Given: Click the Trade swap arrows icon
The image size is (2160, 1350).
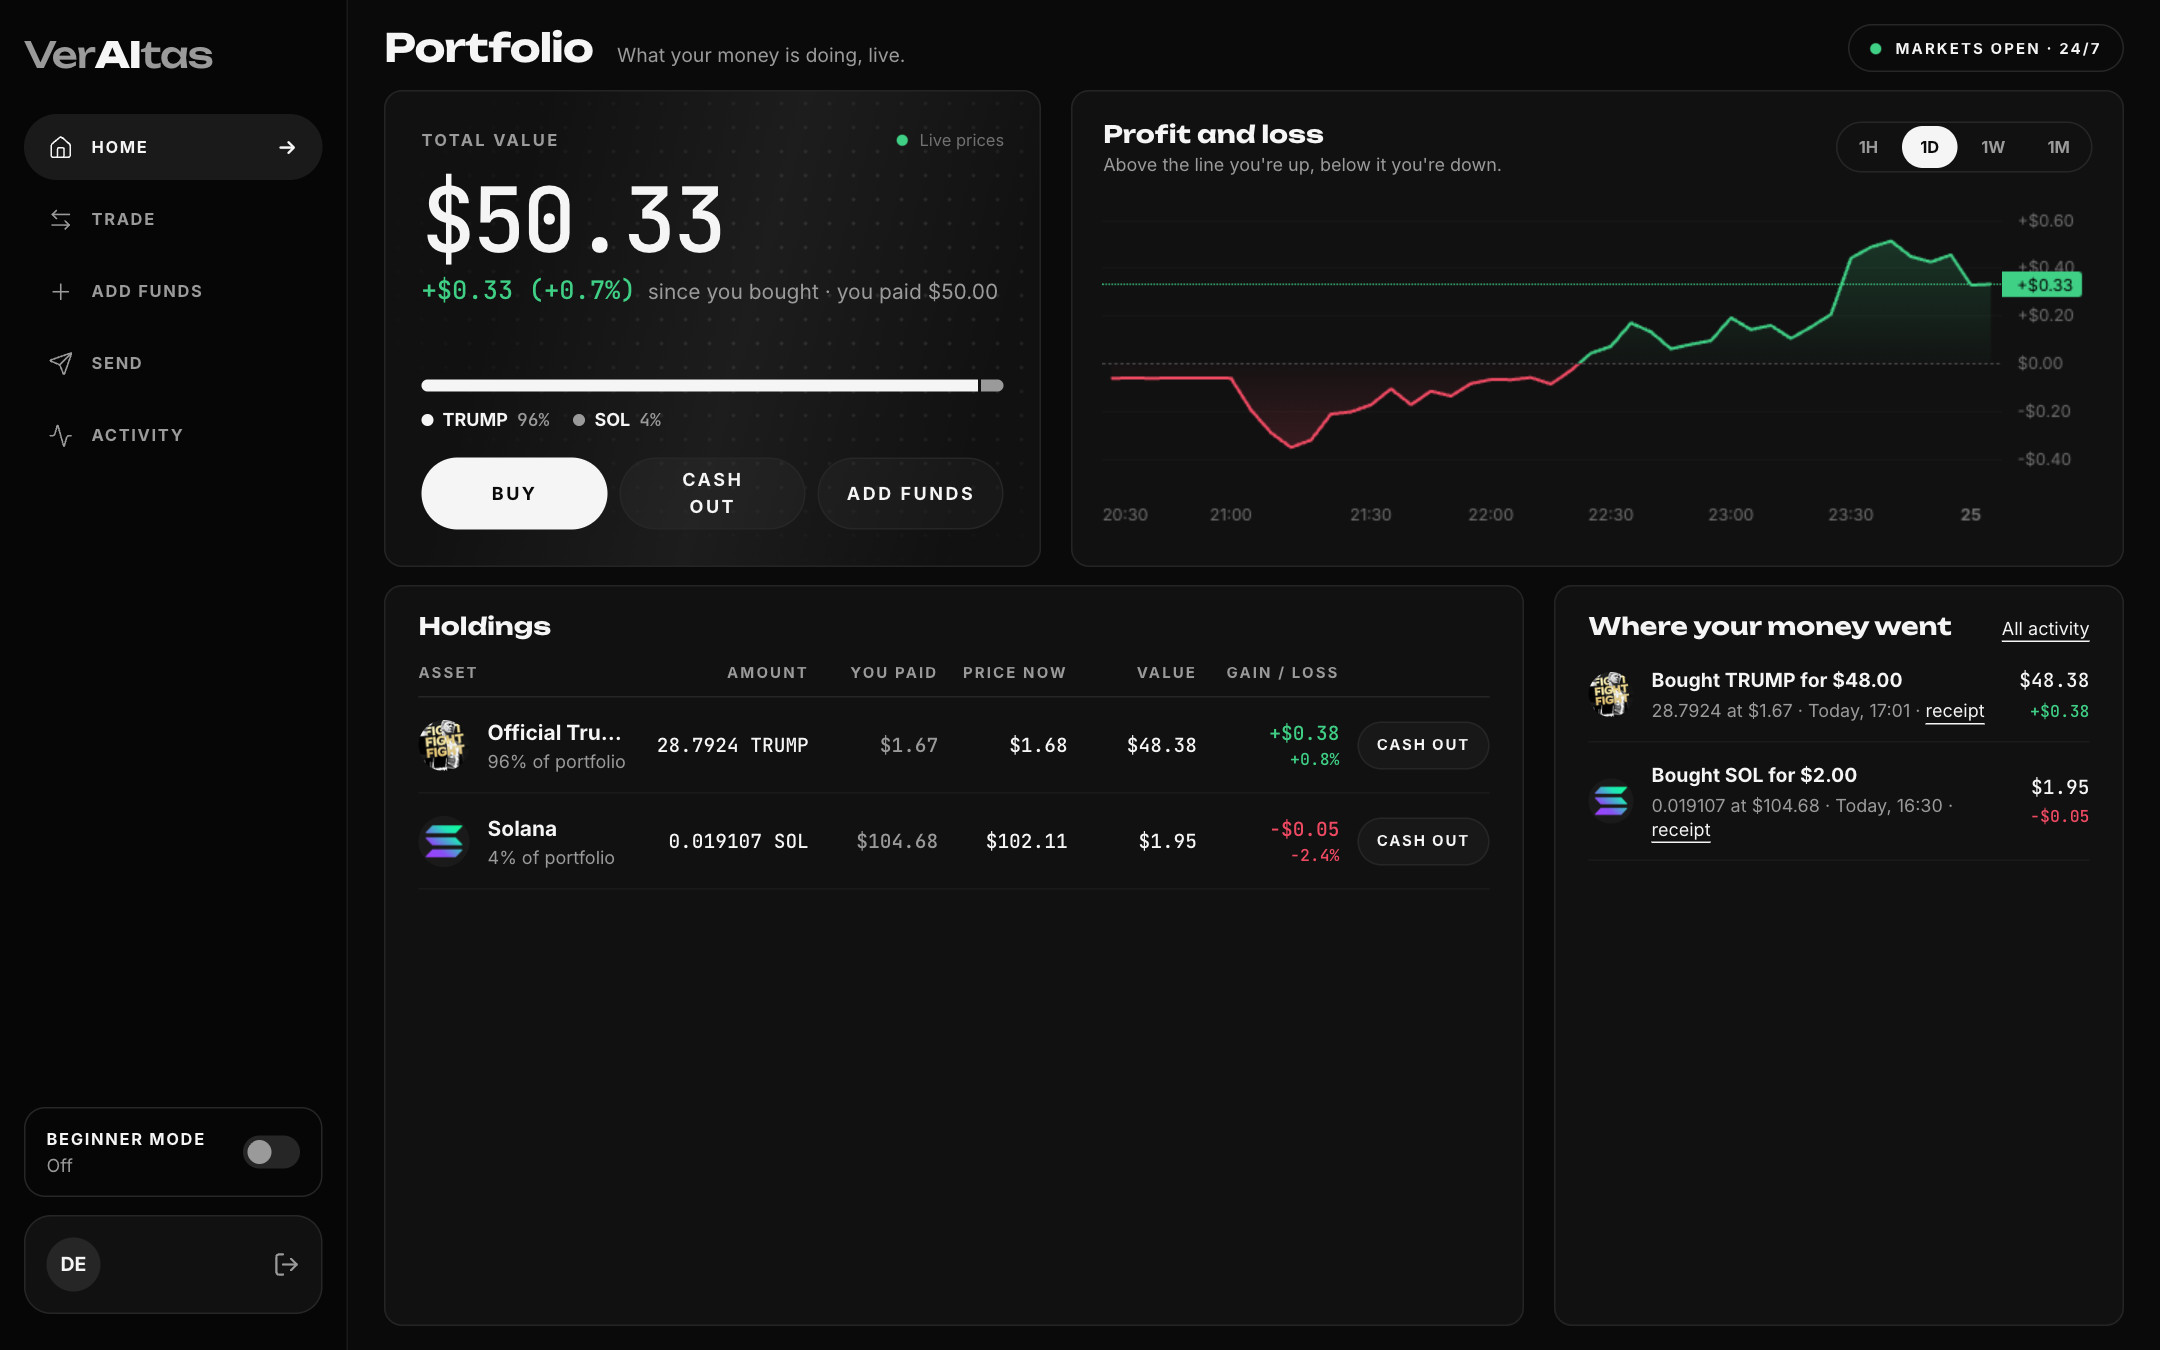Looking at the screenshot, I should pos(61,219).
